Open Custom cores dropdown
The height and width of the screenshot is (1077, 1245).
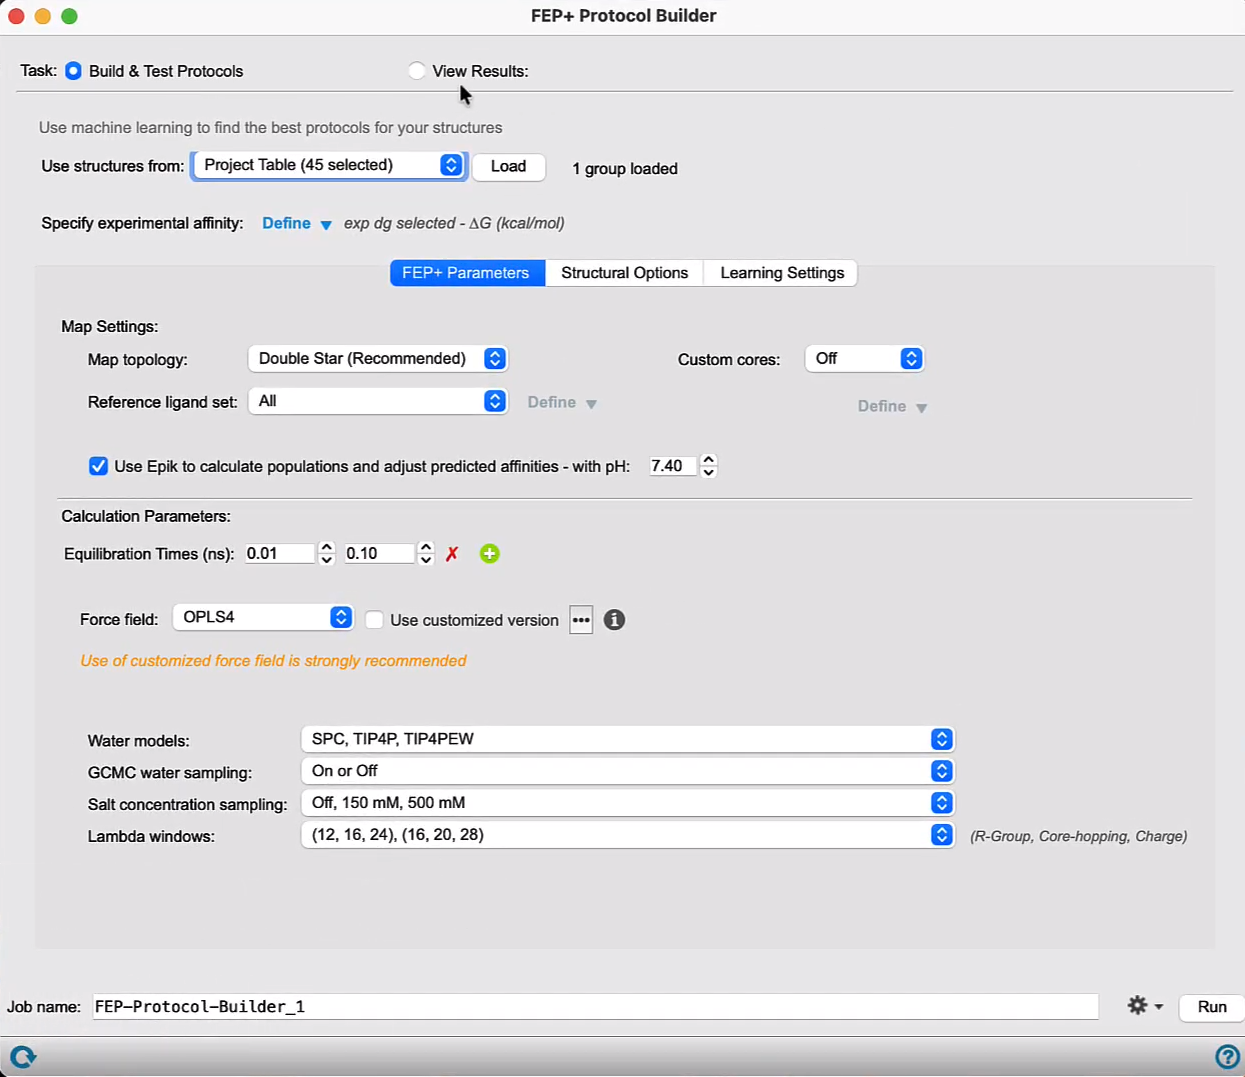pyautogui.click(x=865, y=358)
